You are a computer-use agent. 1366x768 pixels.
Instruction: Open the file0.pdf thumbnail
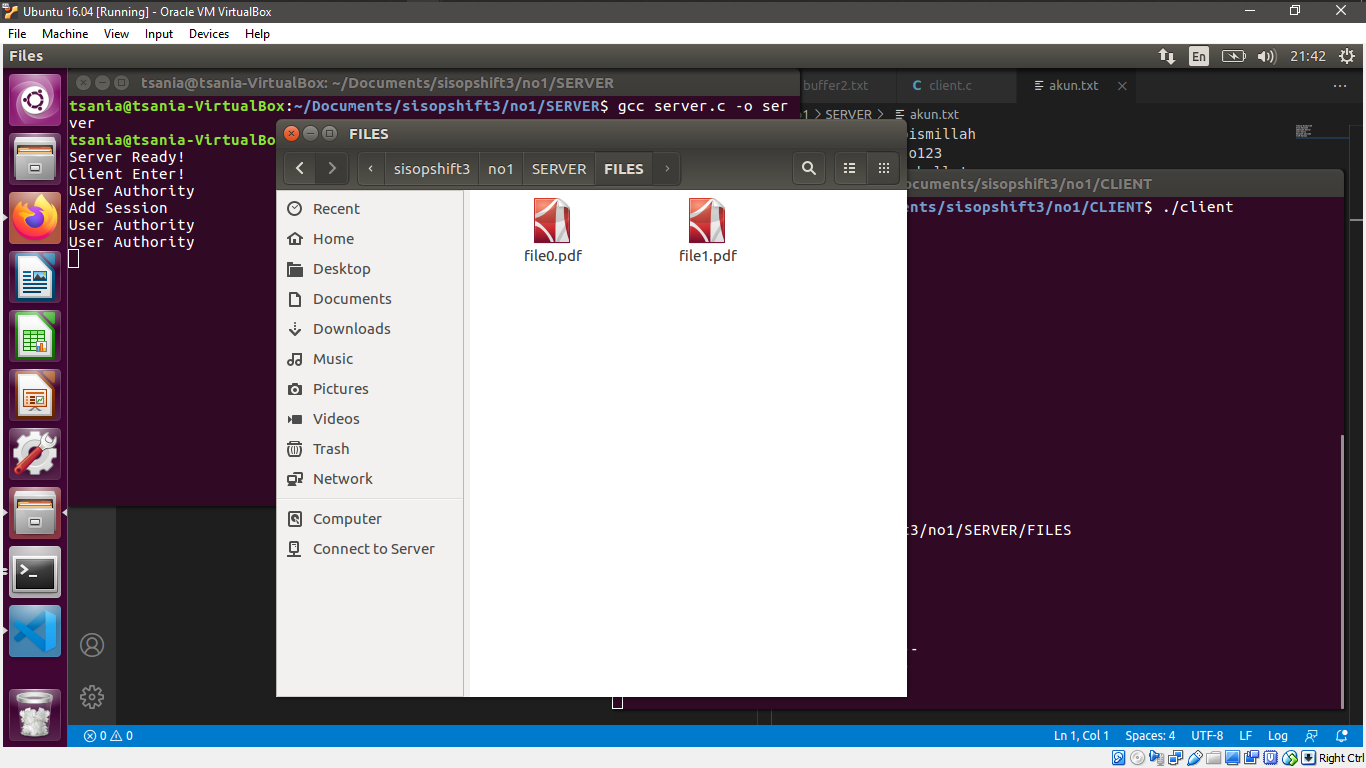(x=552, y=220)
